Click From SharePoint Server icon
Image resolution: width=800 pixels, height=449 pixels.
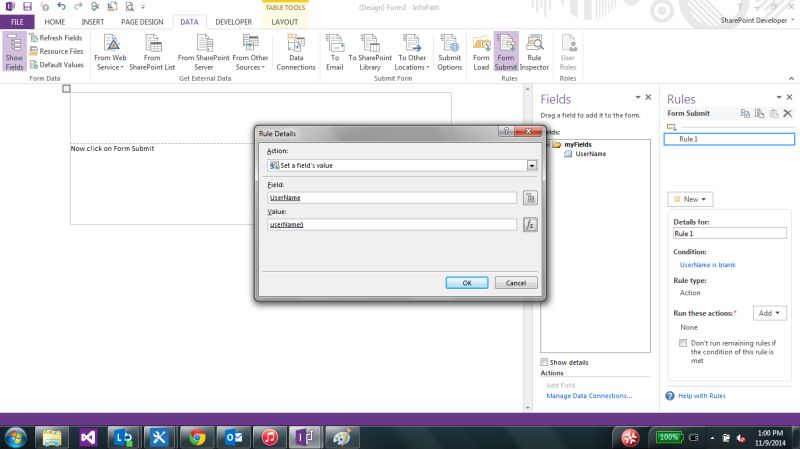(x=204, y=52)
